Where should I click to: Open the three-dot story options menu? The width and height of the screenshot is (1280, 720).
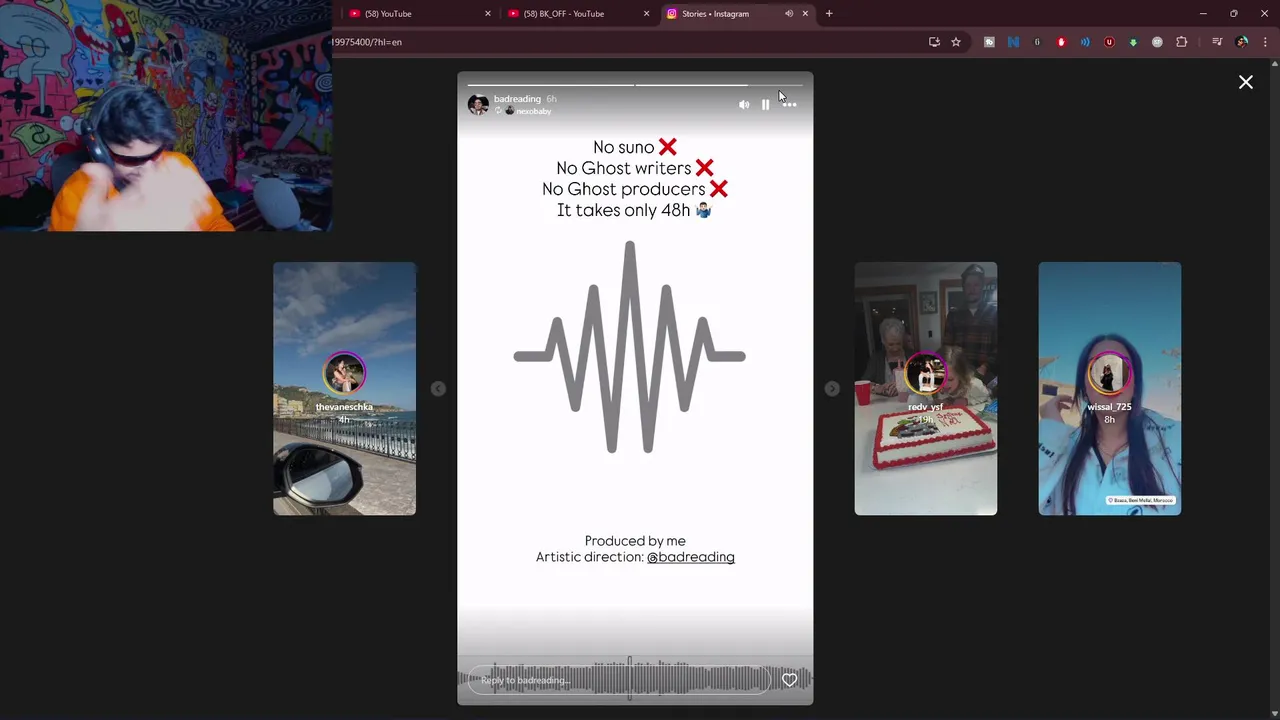click(x=789, y=104)
